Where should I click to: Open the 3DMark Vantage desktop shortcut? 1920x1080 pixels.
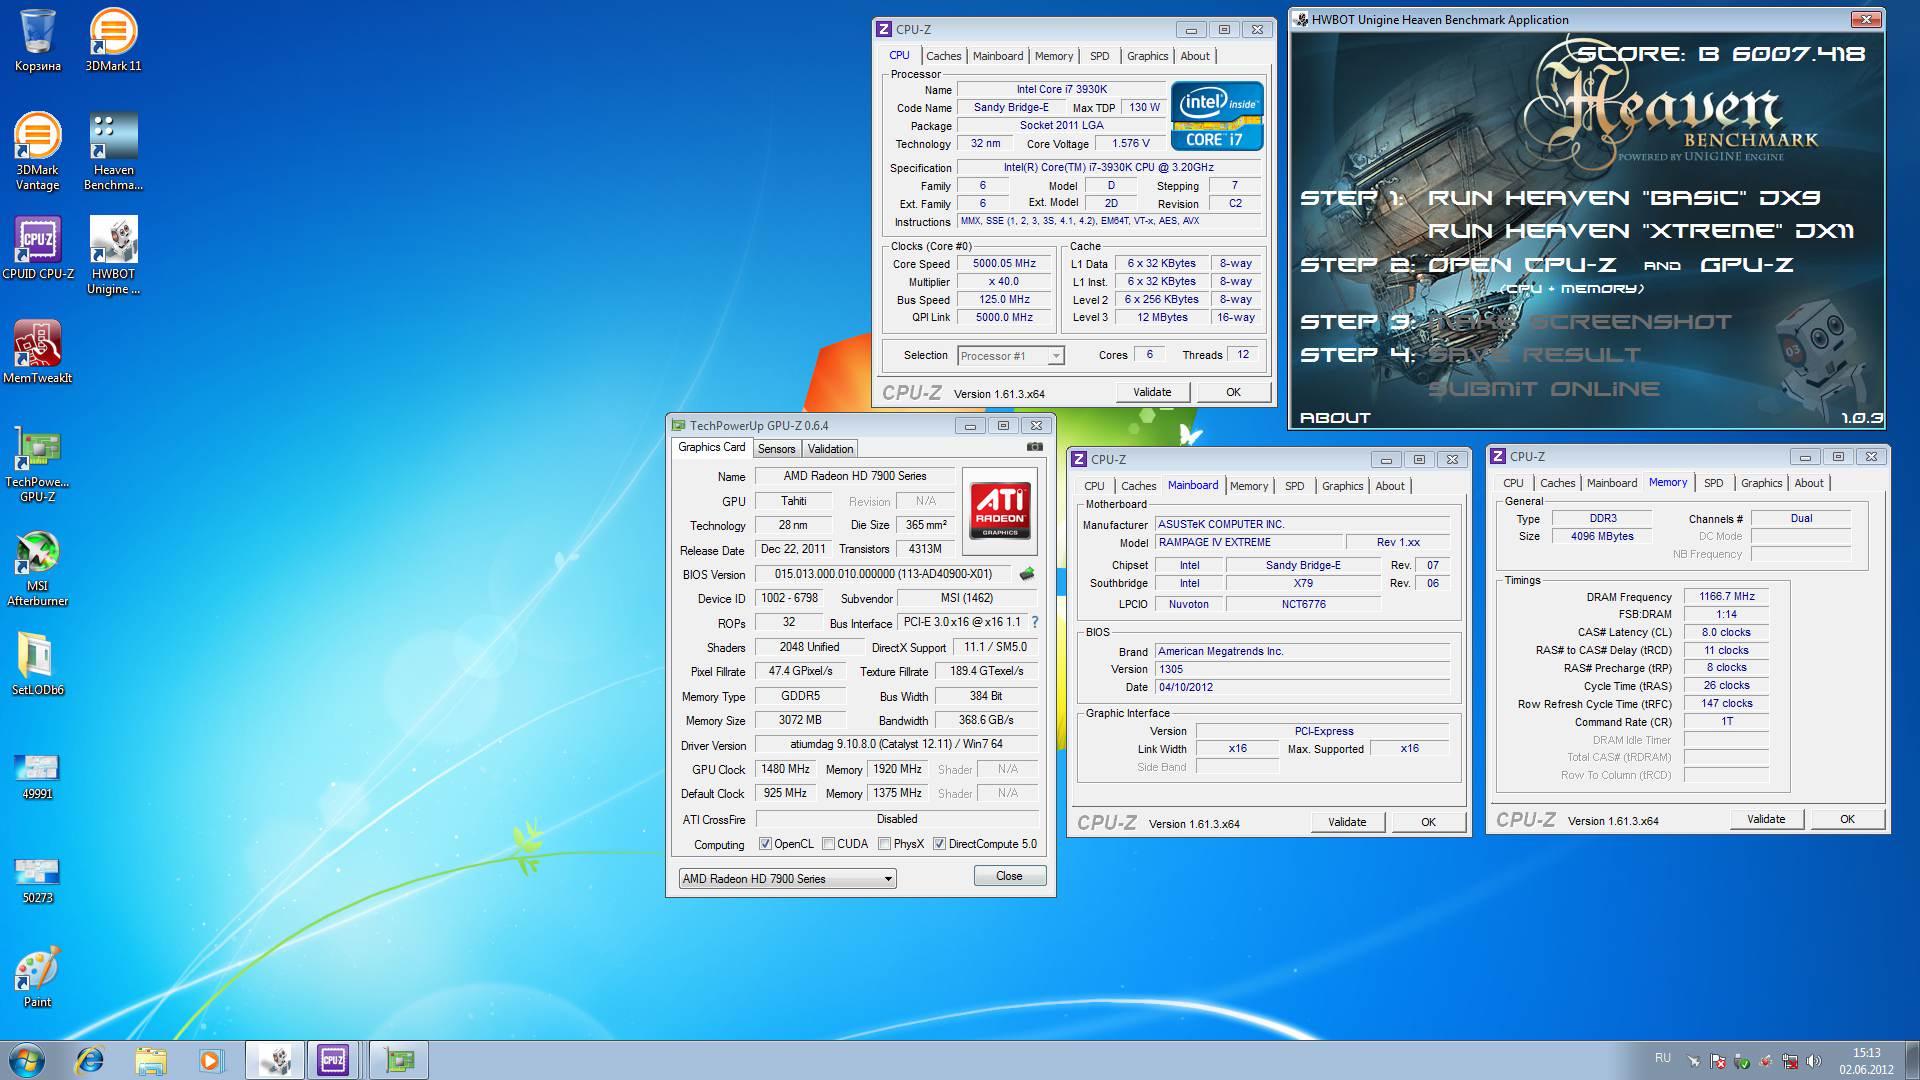tap(37, 152)
